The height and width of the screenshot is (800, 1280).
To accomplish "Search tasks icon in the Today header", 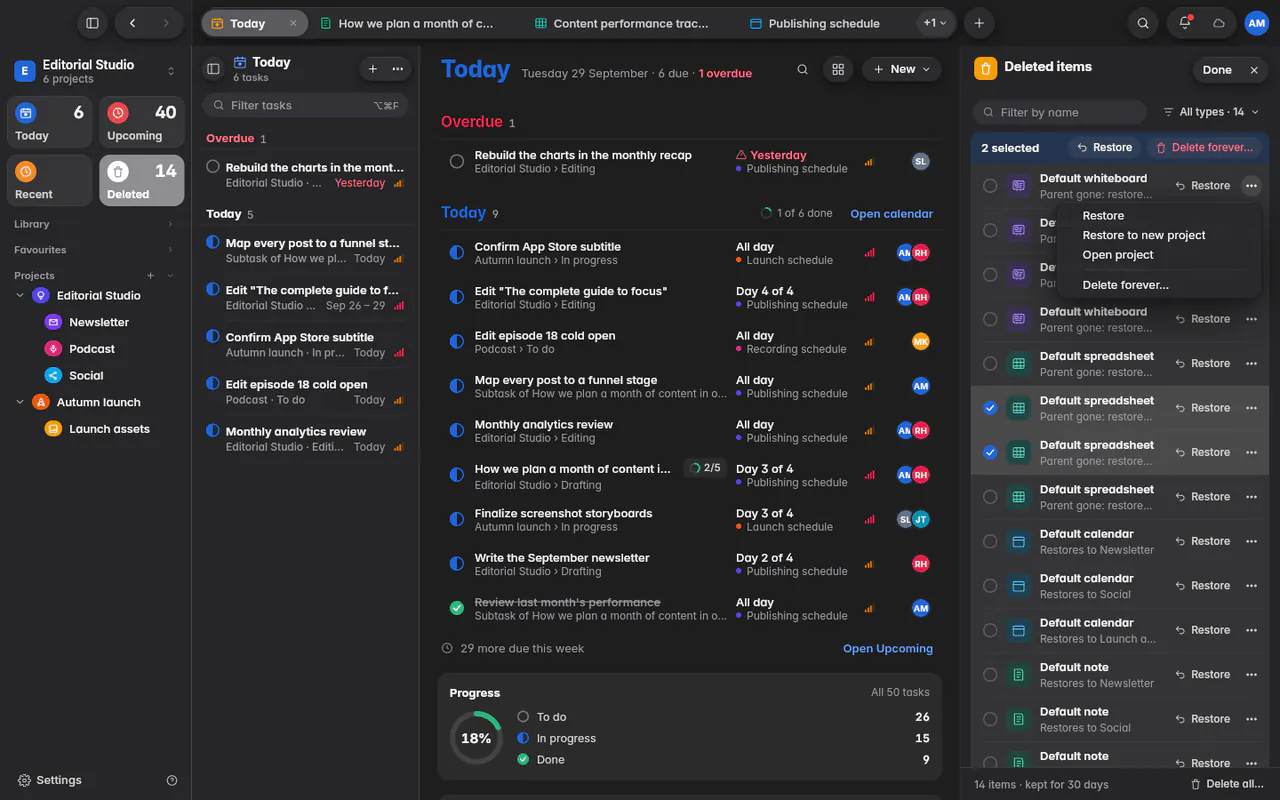I will click(x=802, y=69).
